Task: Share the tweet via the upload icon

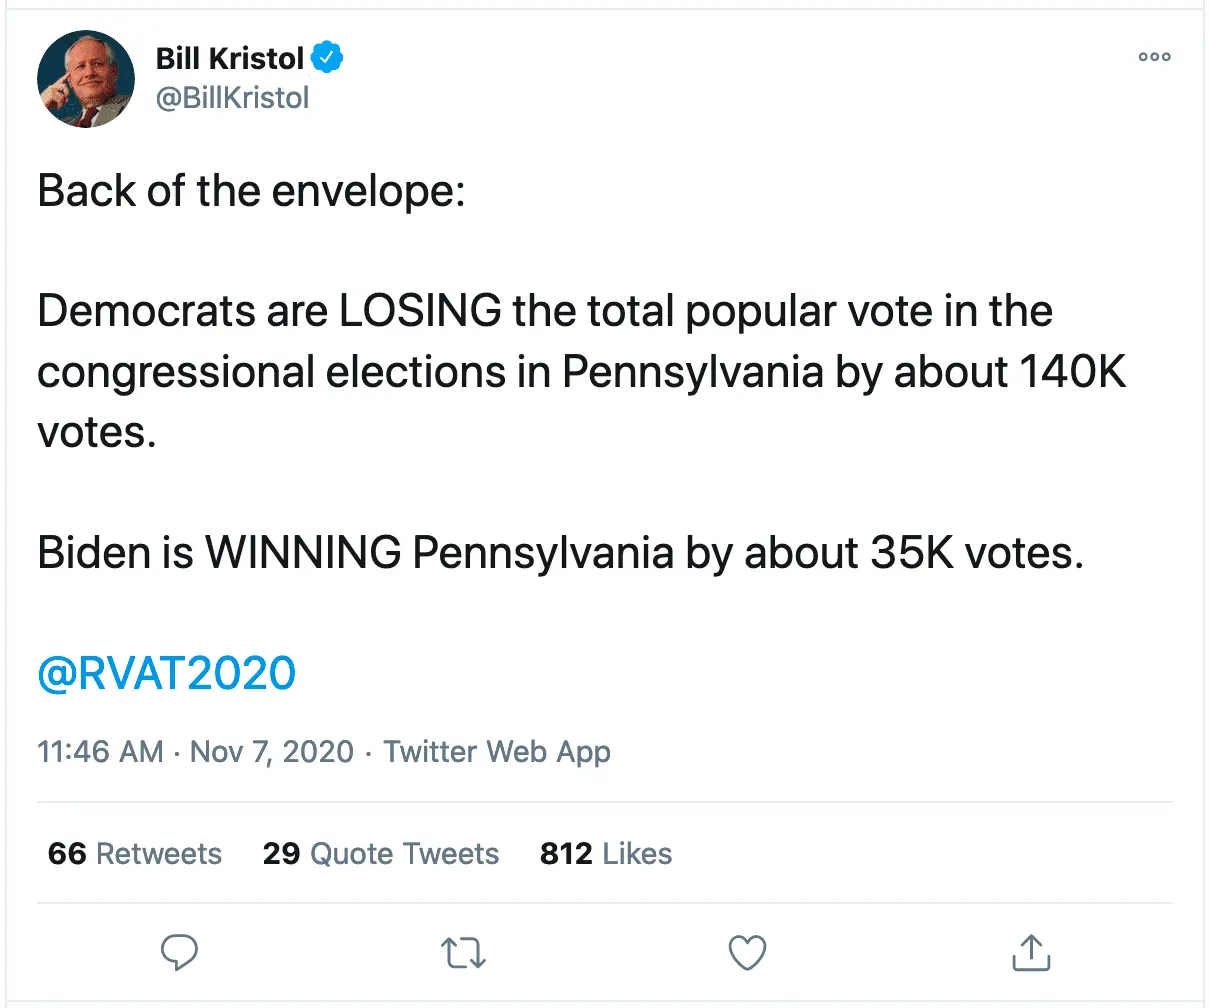Action: coord(1031,953)
